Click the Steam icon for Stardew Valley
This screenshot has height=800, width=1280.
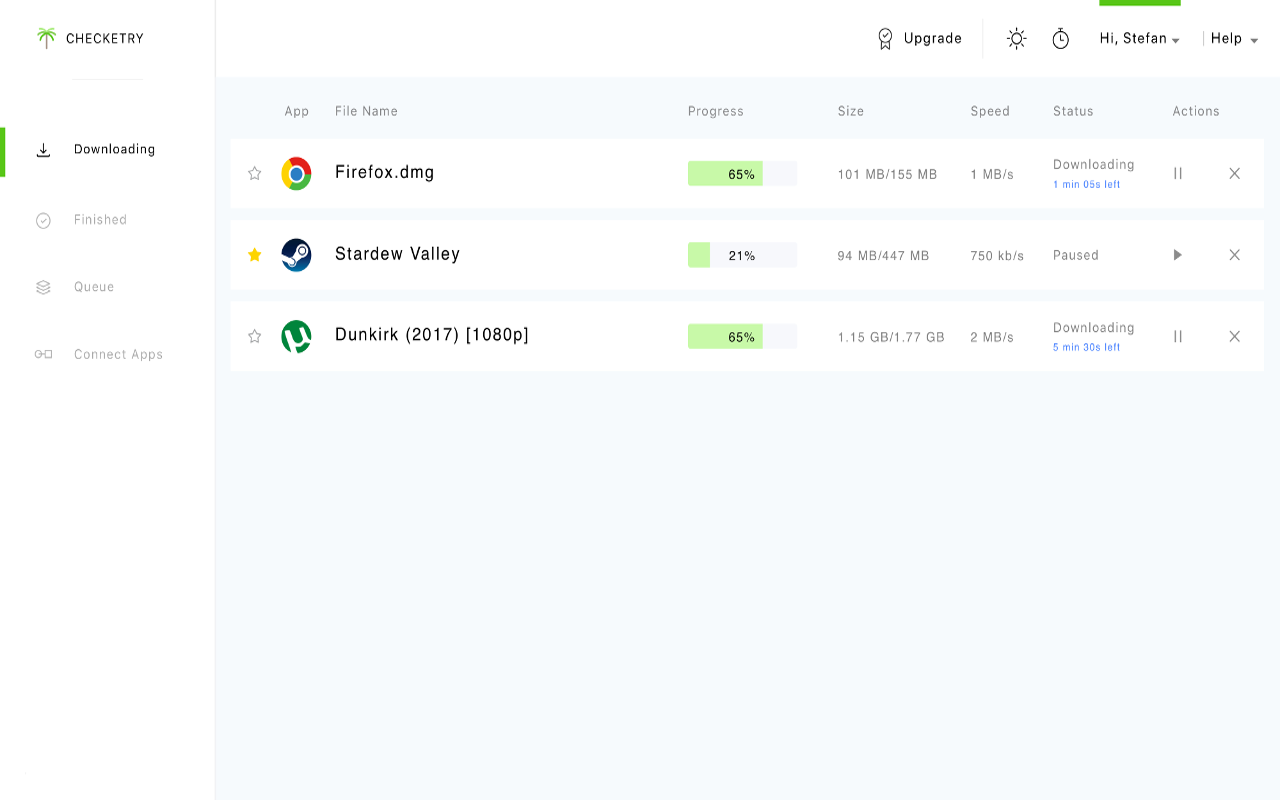pos(296,255)
